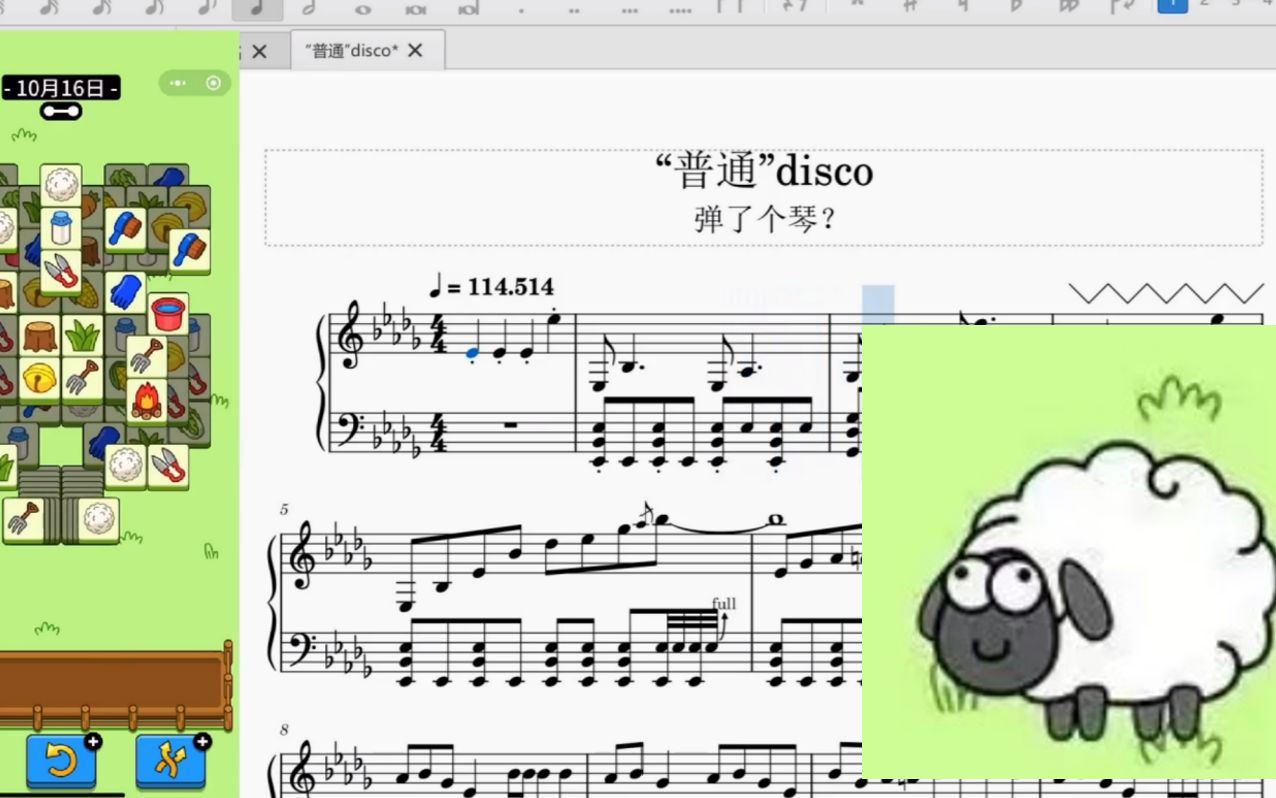Pick the rake tile on the left stack
1276x798 pixels.
(22, 520)
